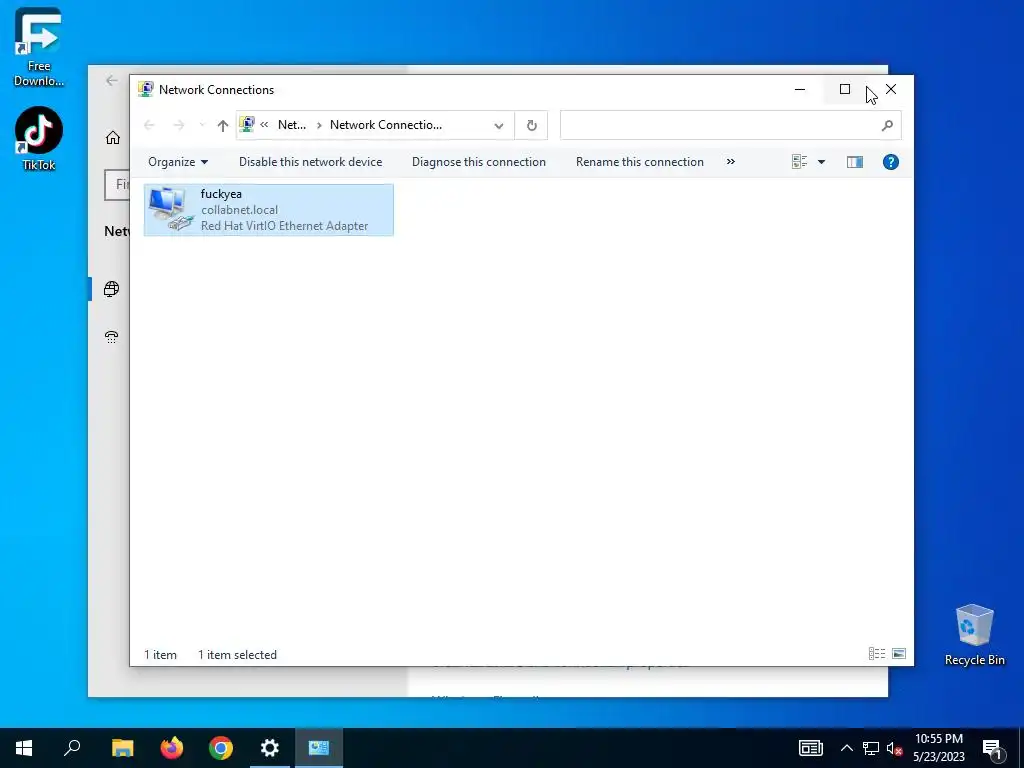Click the search magnifier in Network Connections

(887, 125)
